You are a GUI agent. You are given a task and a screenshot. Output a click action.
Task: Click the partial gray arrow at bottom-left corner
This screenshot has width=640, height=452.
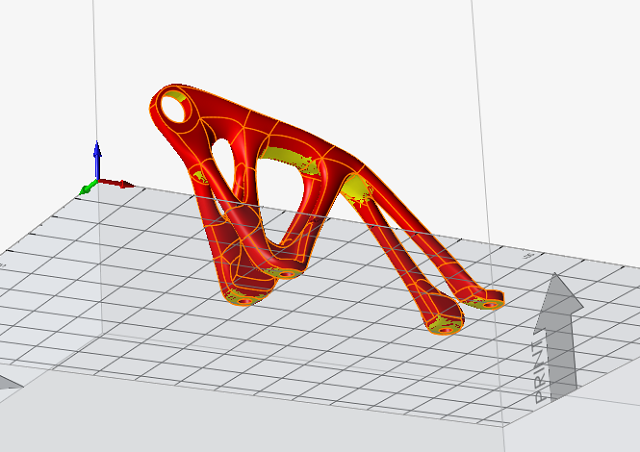pyautogui.click(x=8, y=381)
